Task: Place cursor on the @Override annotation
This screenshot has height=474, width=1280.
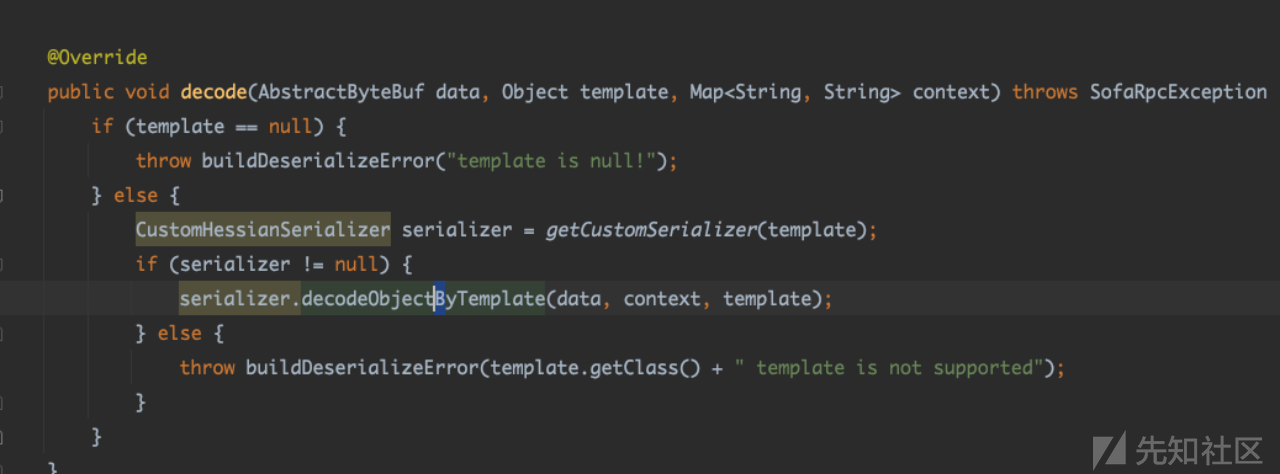Action: tap(97, 58)
